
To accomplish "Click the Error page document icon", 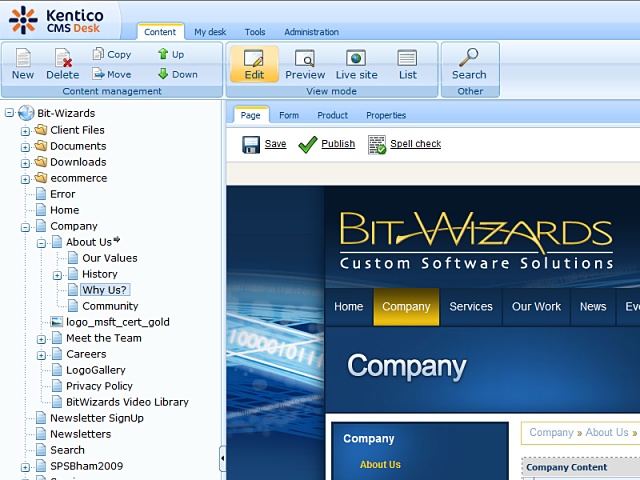I will pos(41,194).
